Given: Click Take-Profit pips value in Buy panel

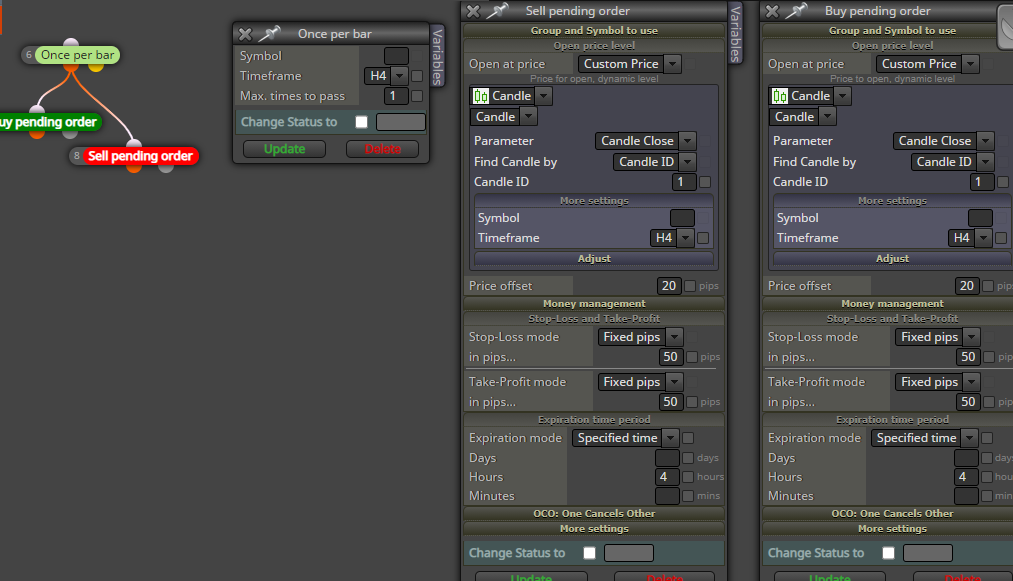Looking at the screenshot, I should [967, 402].
